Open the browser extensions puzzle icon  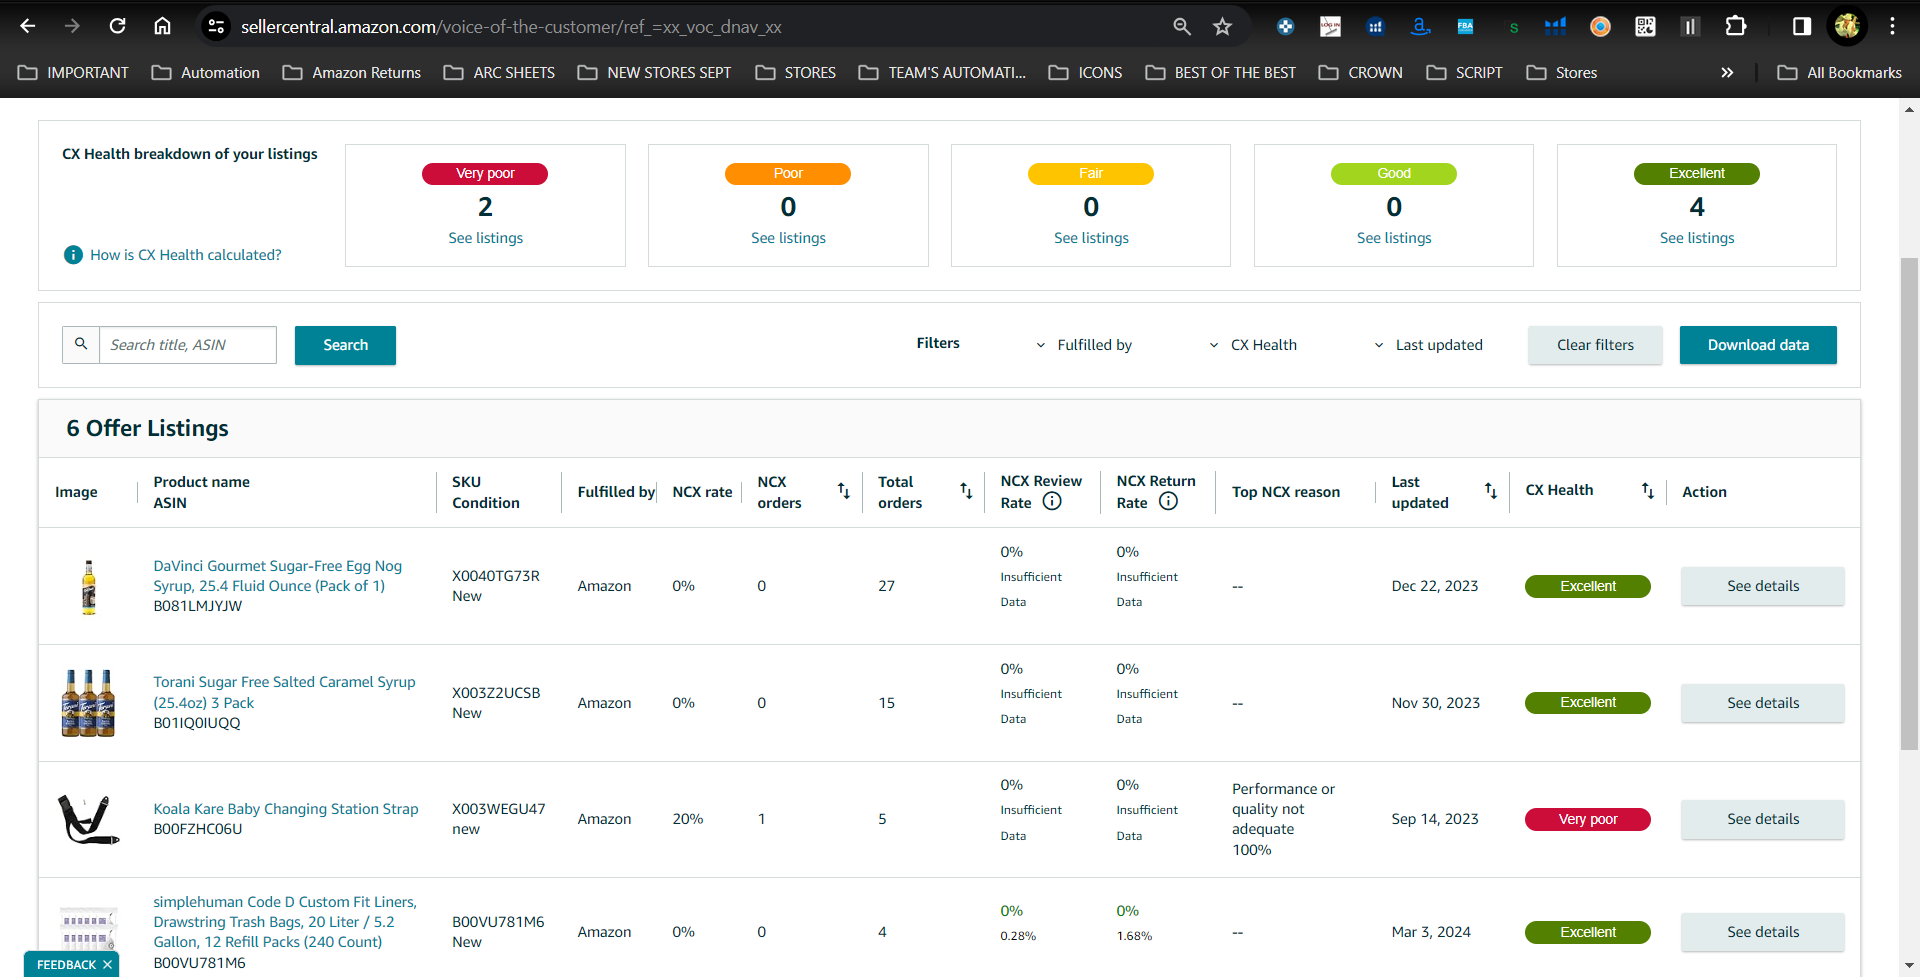1736,27
